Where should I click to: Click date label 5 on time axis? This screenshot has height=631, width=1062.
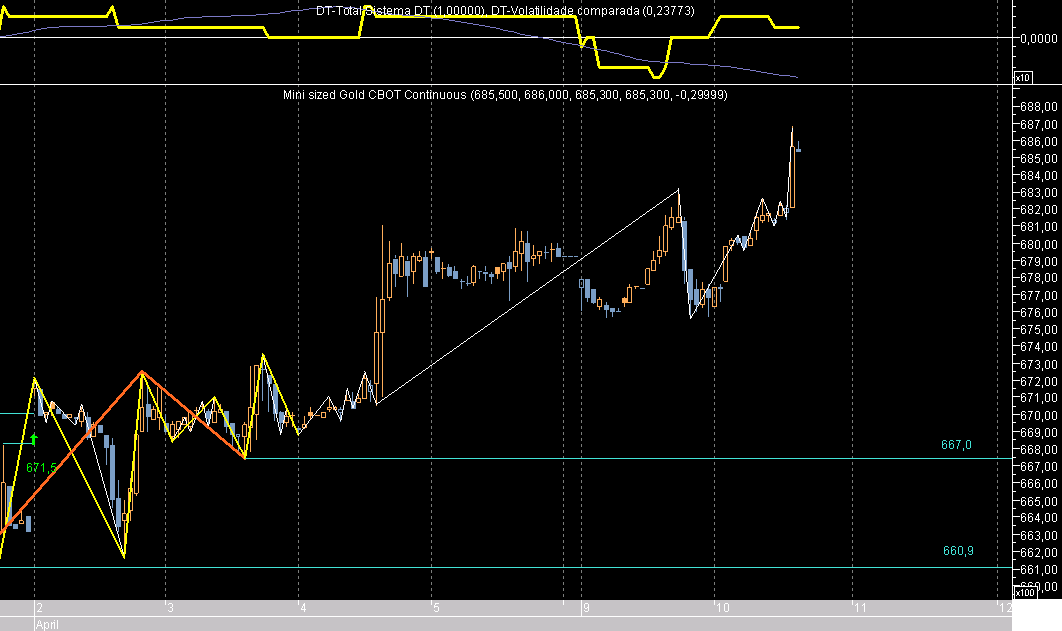pyautogui.click(x=436, y=608)
